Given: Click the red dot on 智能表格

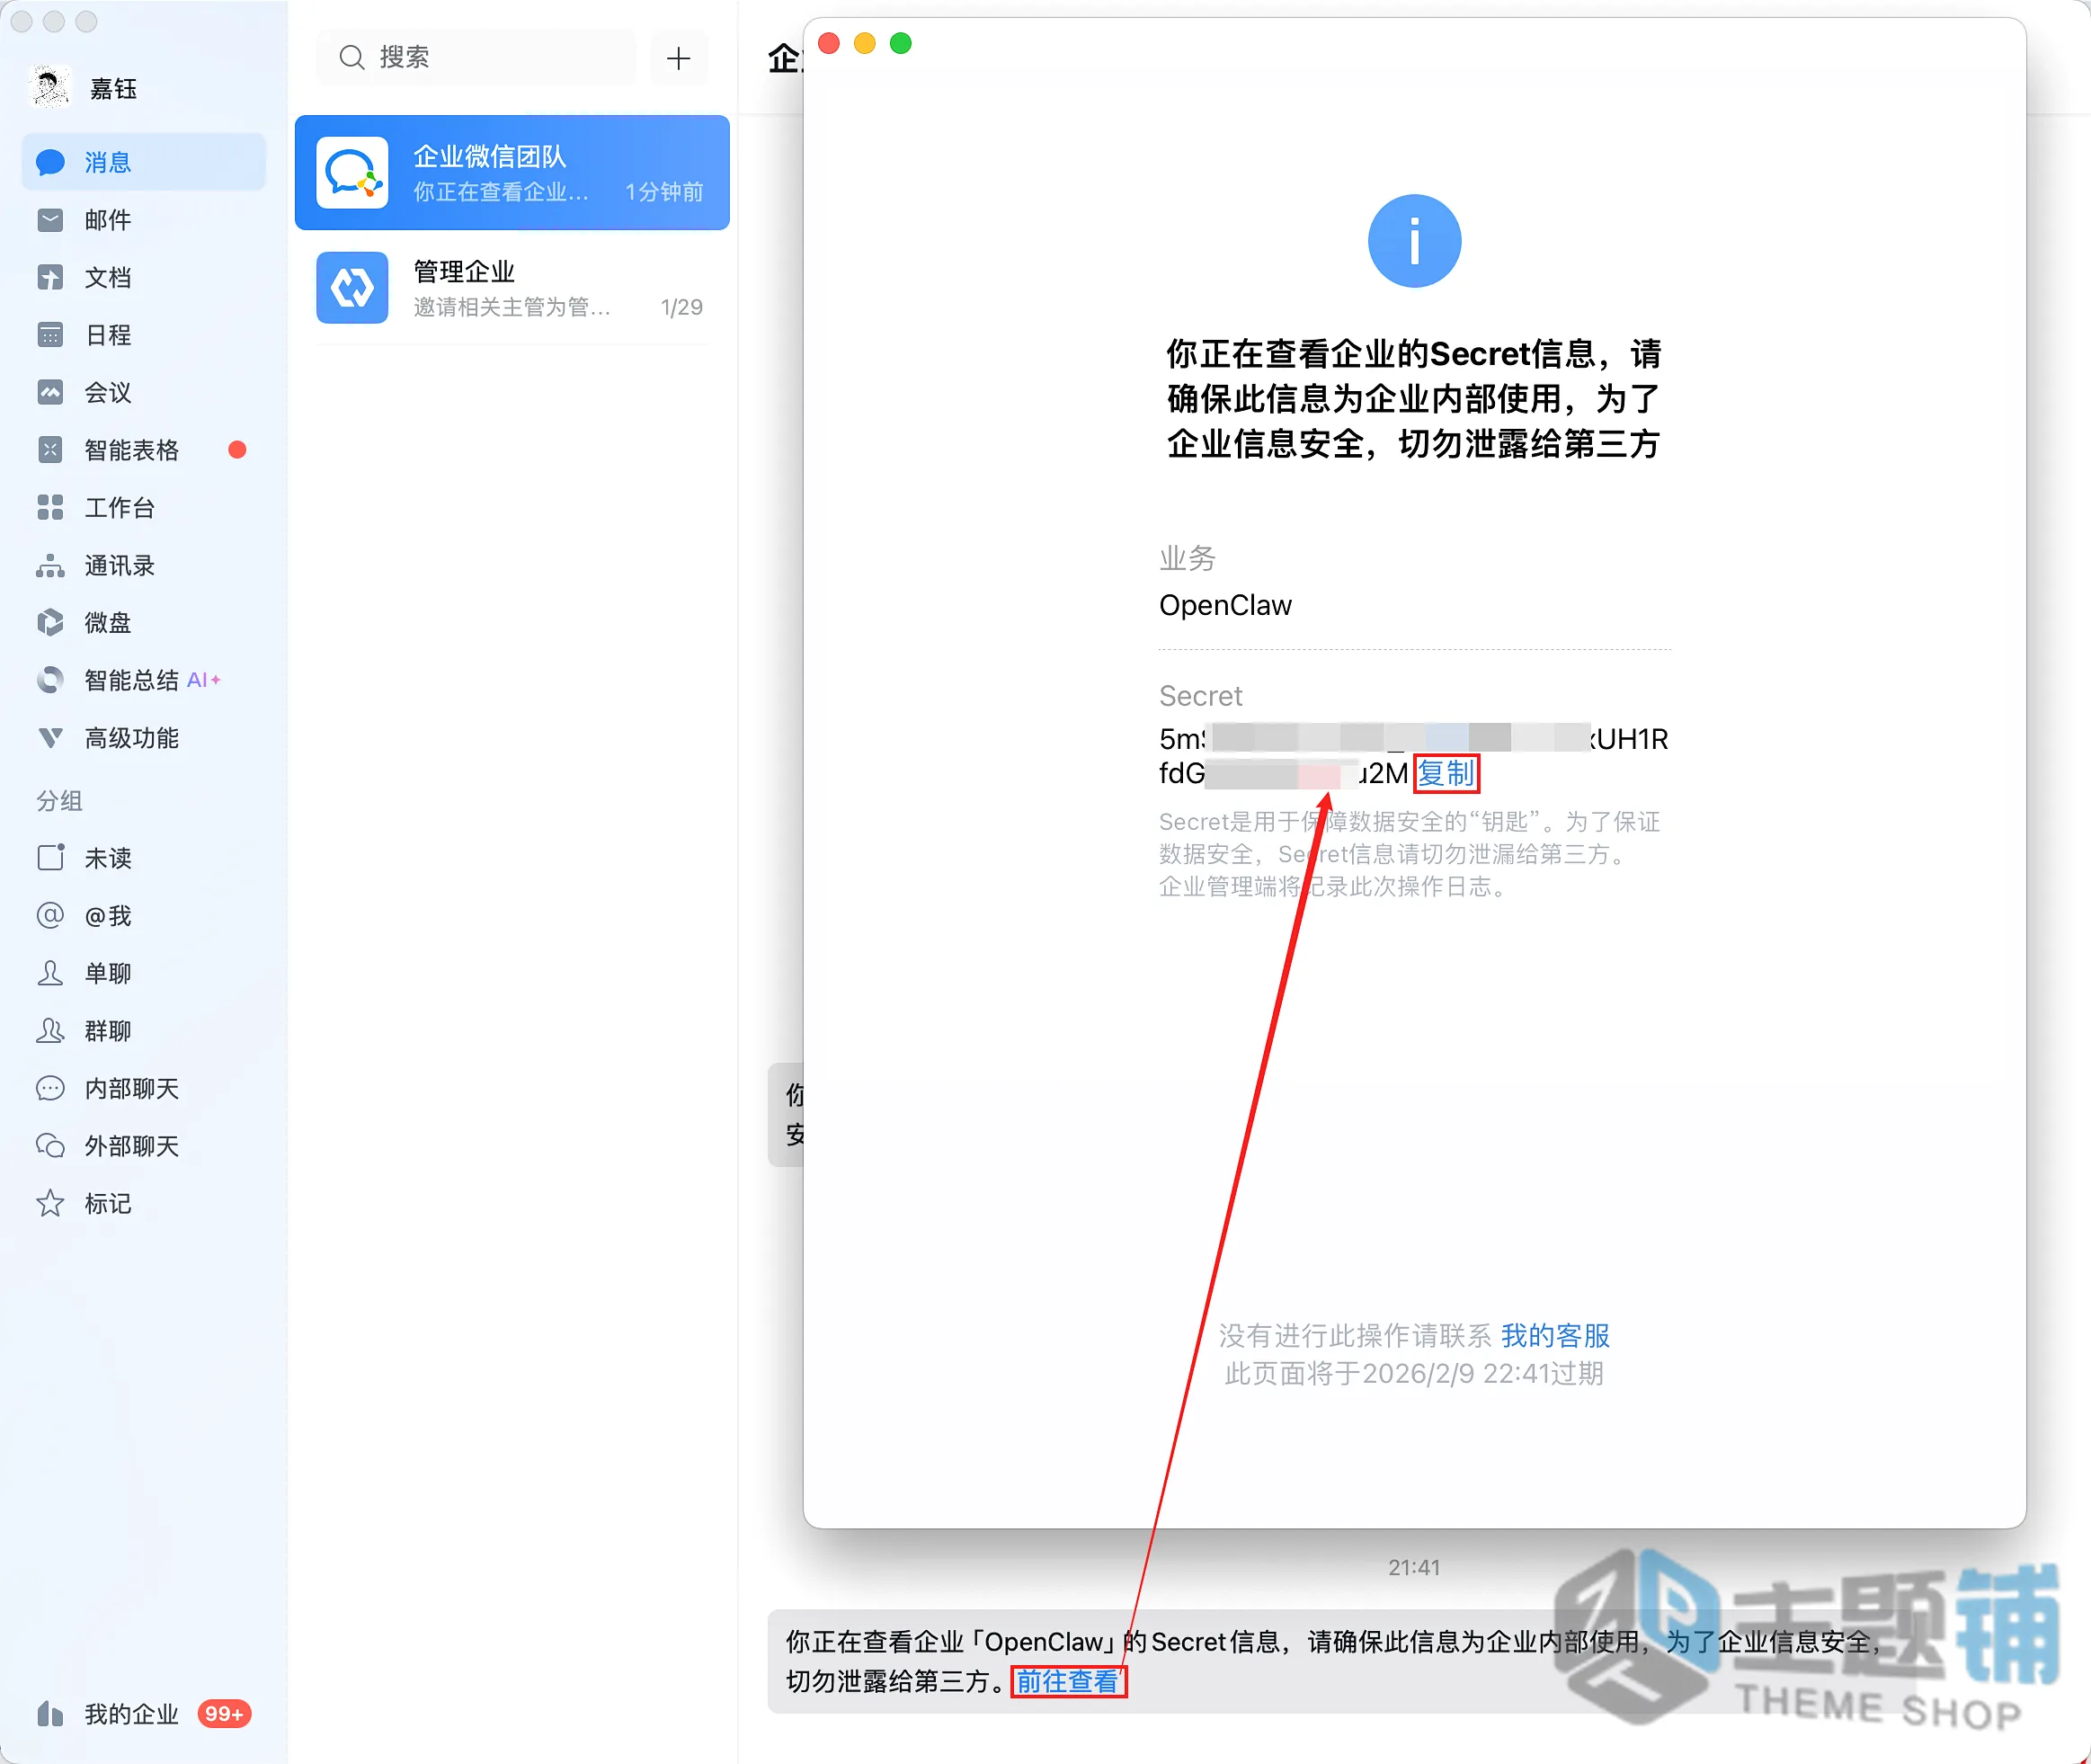Looking at the screenshot, I should coord(237,450).
